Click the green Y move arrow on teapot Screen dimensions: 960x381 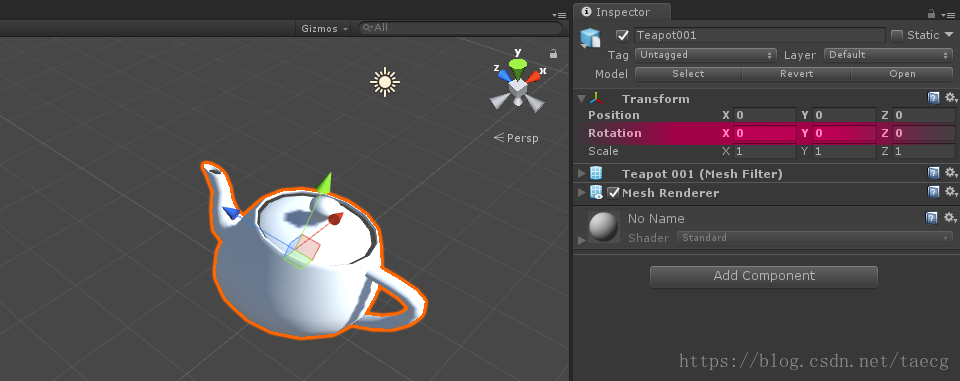[x=325, y=183]
